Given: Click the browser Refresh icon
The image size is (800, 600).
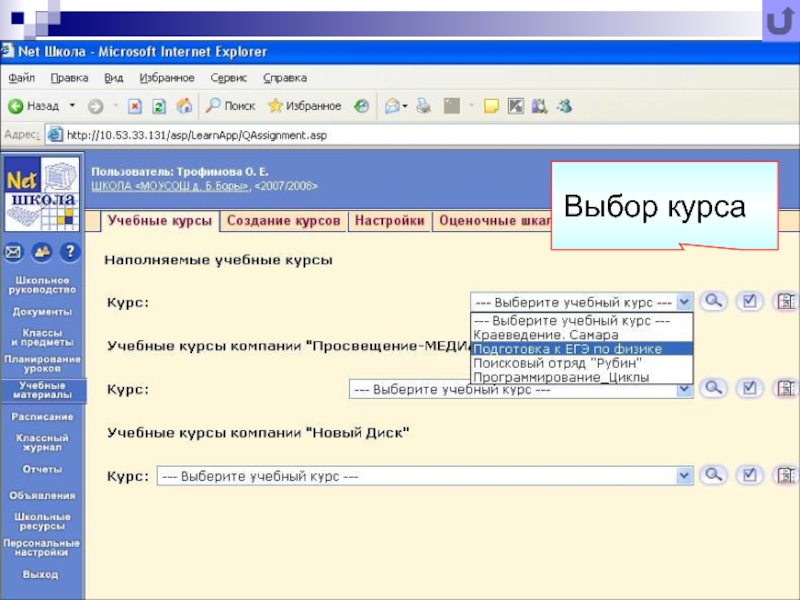Looking at the screenshot, I should (x=158, y=106).
